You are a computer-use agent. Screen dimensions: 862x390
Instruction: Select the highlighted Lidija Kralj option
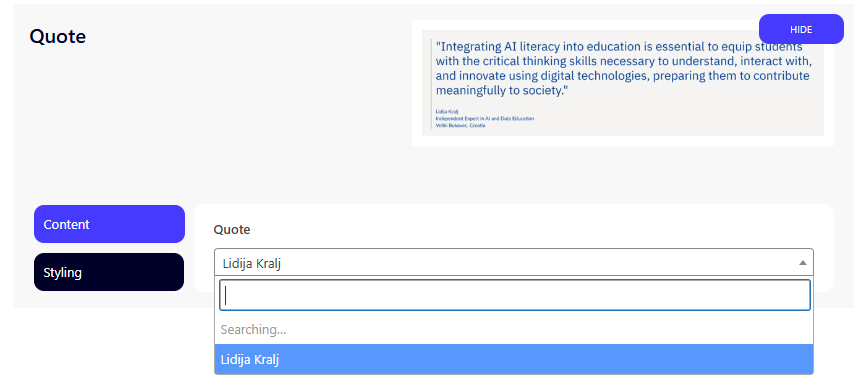tap(513, 359)
